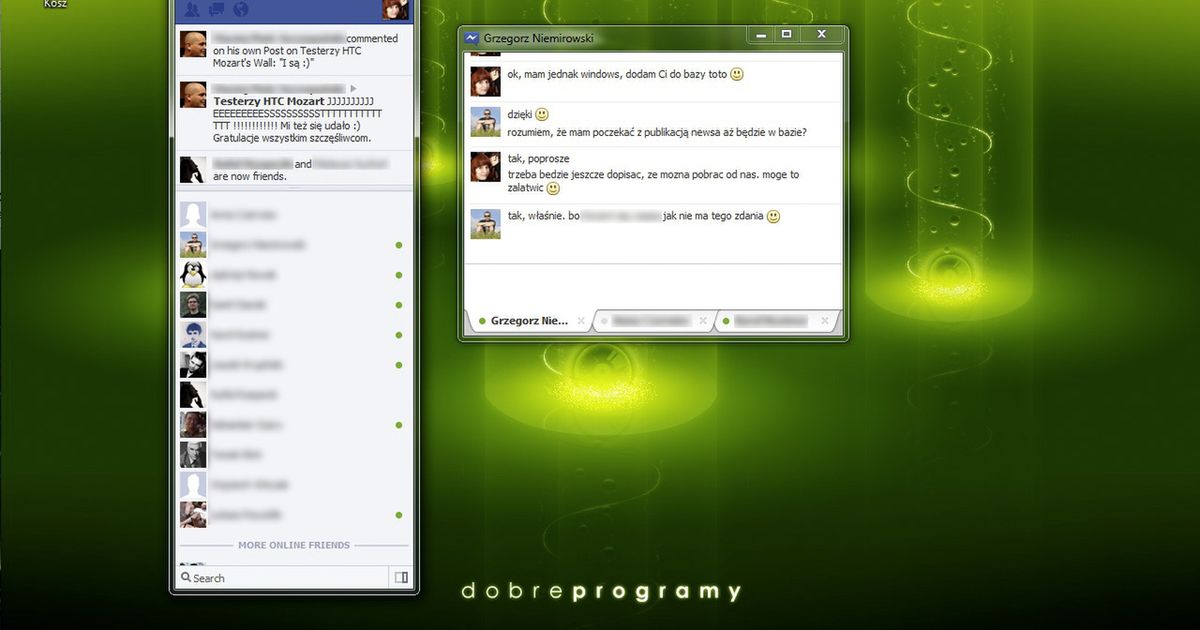The image size is (1200, 630).
Task: Open the Kosz recycle bin on the desktop
Action: [55, 3]
